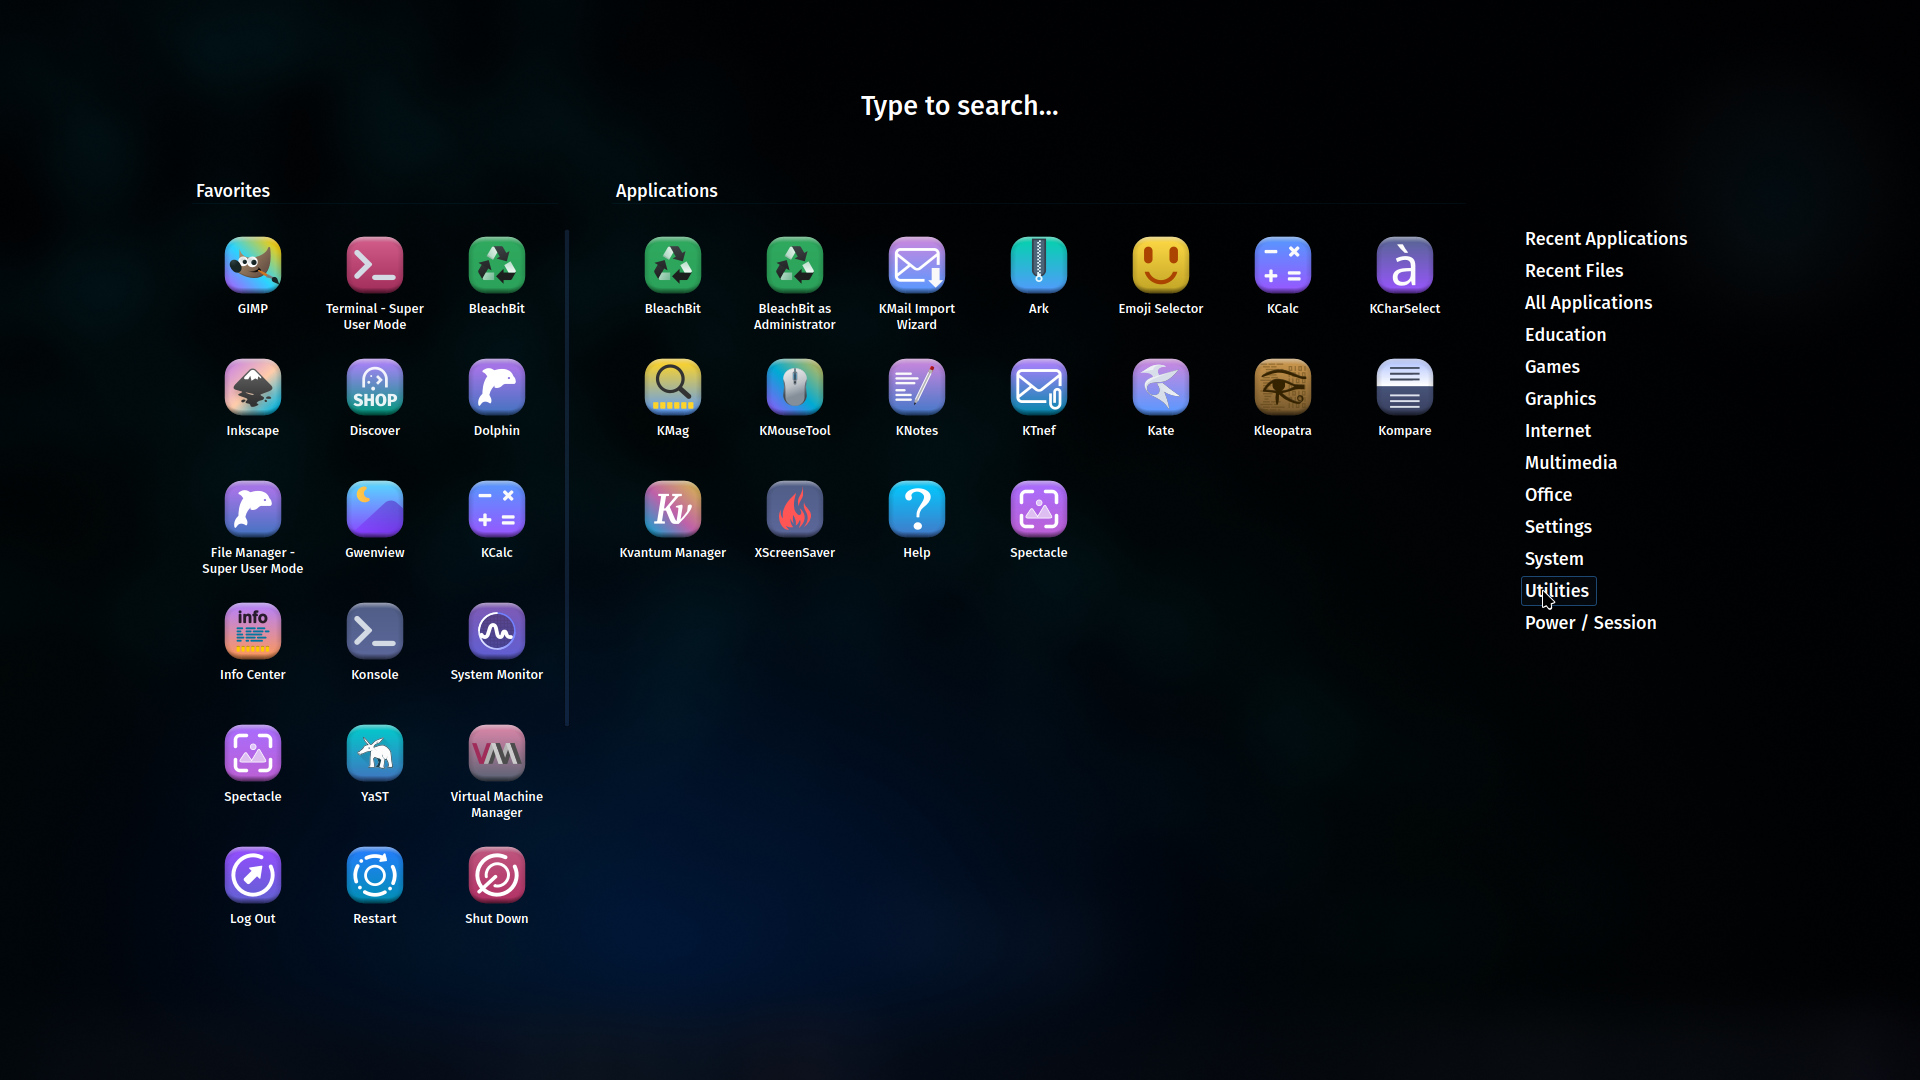1920x1080 pixels.
Task: Click the Restart icon
Action: click(x=375, y=875)
